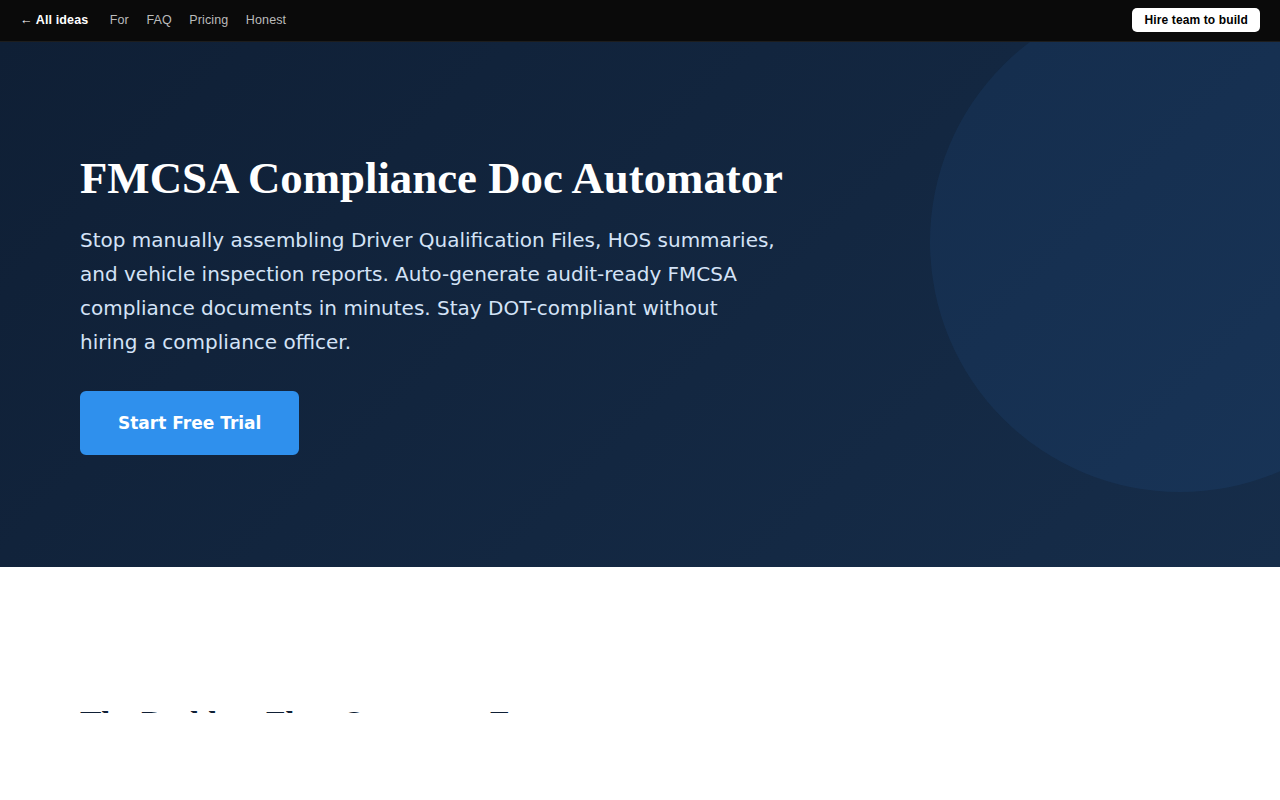Click Start Free Trial button
Screen dimensions: 1280x800
[x=189, y=423]
